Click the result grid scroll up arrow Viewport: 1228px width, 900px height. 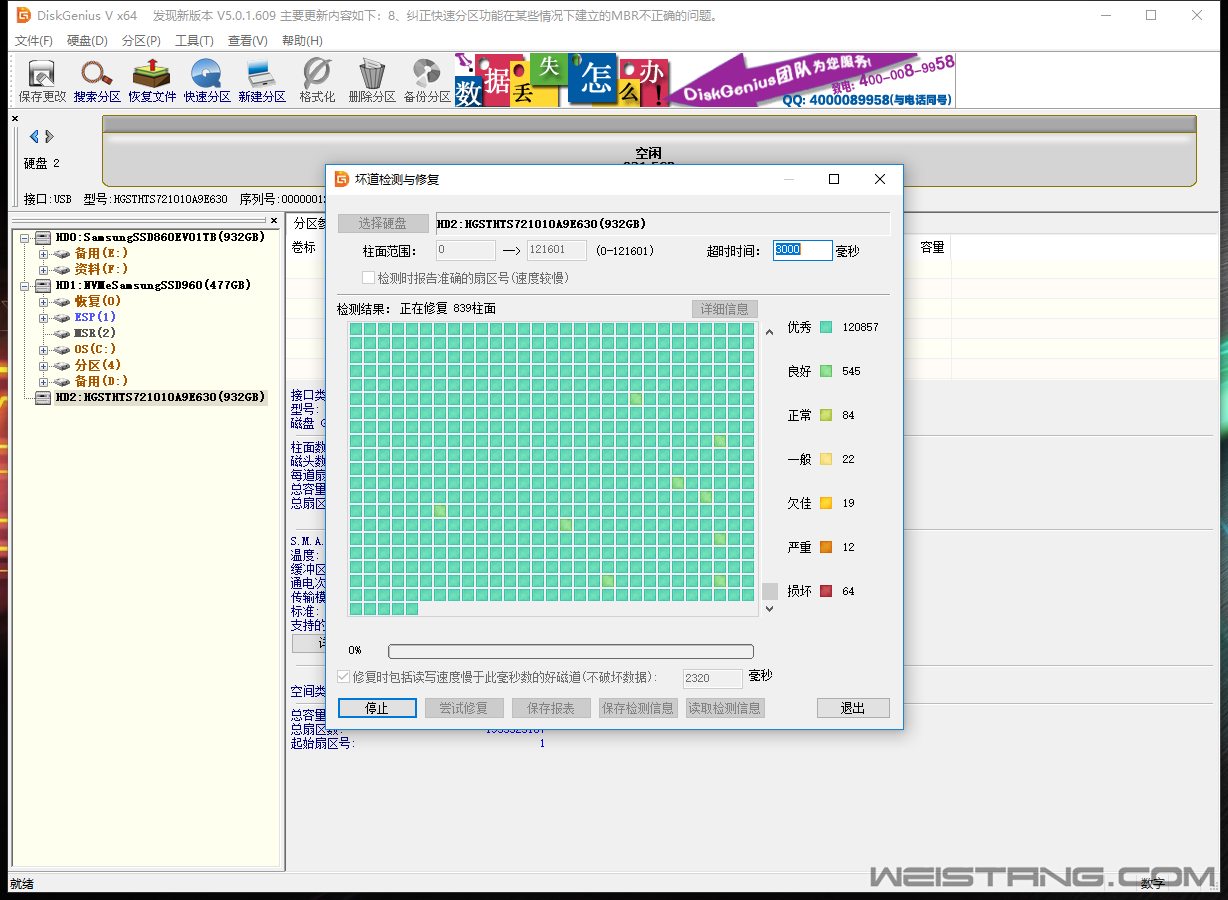(769, 332)
